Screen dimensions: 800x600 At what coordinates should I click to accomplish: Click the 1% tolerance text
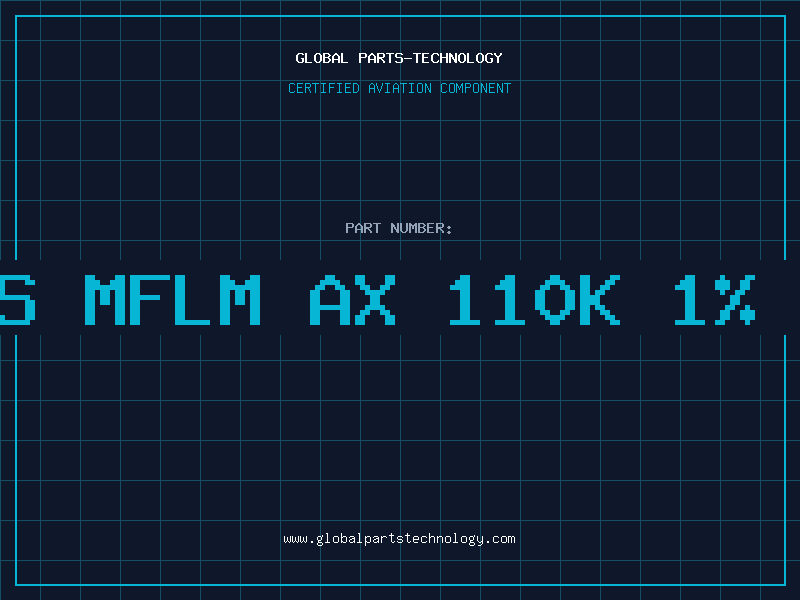click(715, 300)
